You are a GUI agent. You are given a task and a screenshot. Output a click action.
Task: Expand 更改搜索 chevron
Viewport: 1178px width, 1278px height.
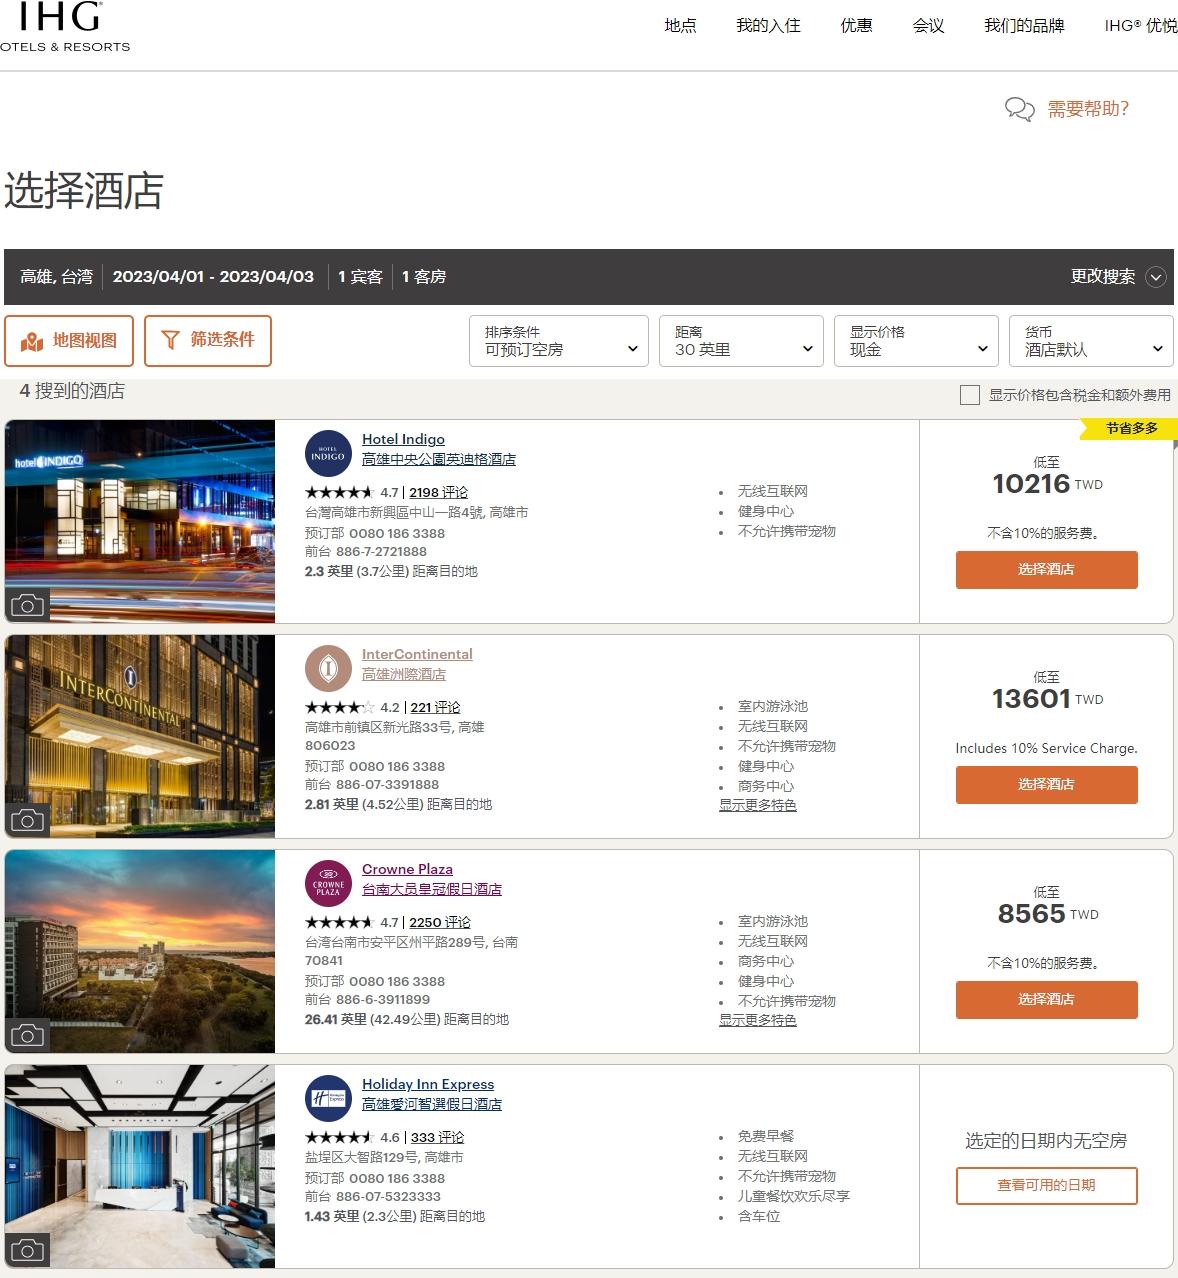click(1156, 277)
